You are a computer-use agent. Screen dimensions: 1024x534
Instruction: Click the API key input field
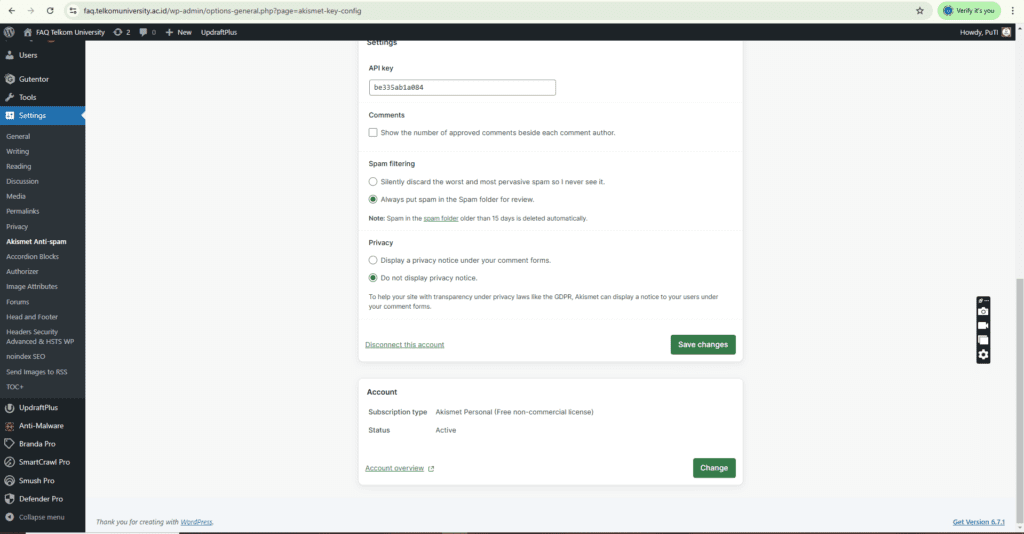click(x=462, y=87)
